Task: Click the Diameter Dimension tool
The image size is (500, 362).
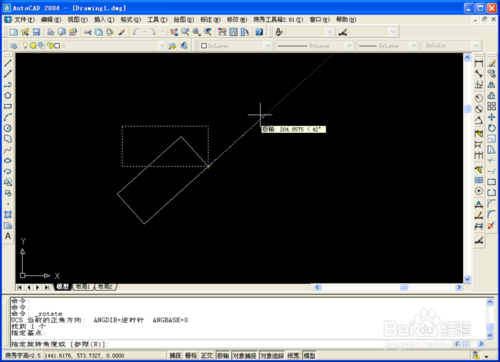Action: 479,109
